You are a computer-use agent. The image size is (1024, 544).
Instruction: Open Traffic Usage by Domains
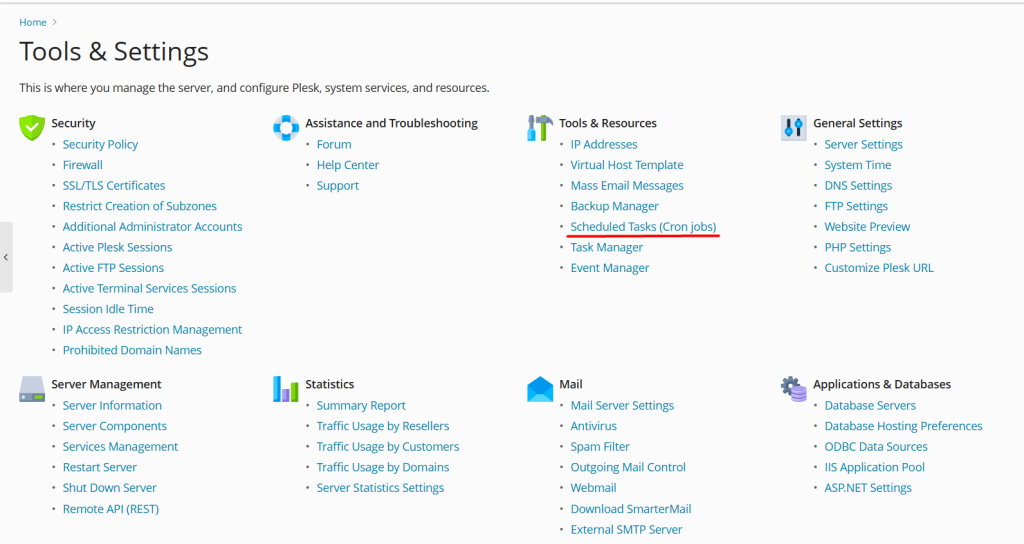click(383, 467)
